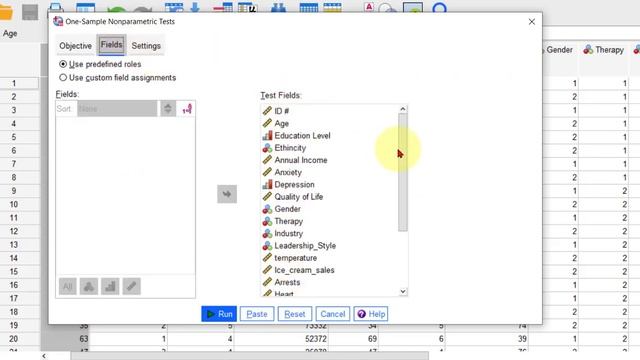Click the Education Level ordinal icon
The height and width of the screenshot is (360, 640).
coord(267,136)
